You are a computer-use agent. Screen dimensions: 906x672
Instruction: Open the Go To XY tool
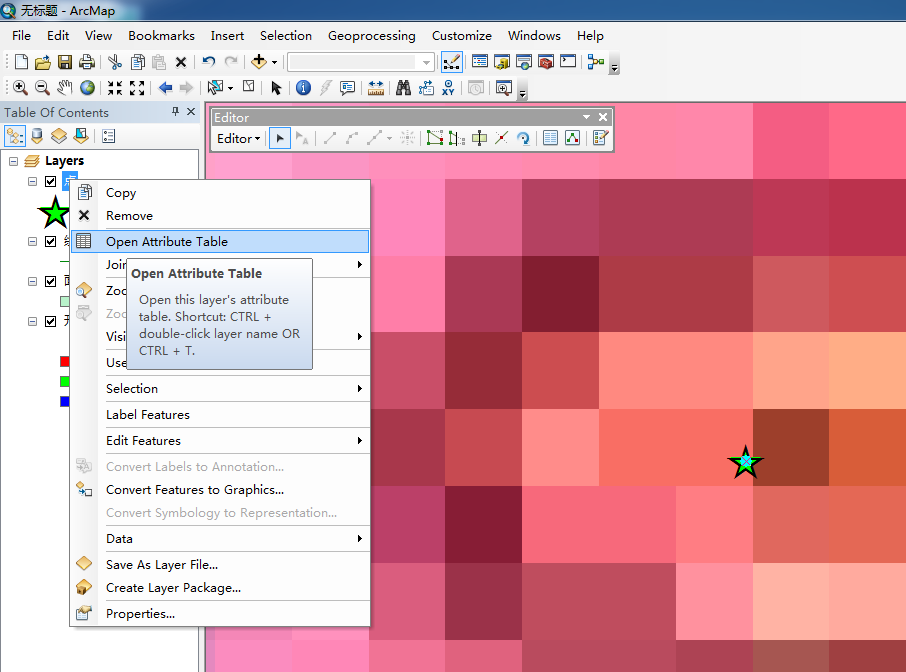click(448, 88)
